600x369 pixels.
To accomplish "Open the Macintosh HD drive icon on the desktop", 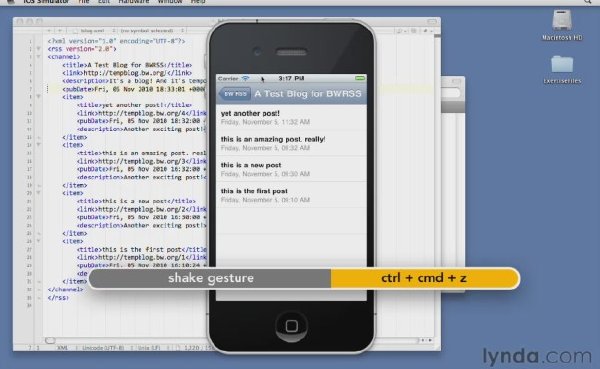I will coord(562,25).
